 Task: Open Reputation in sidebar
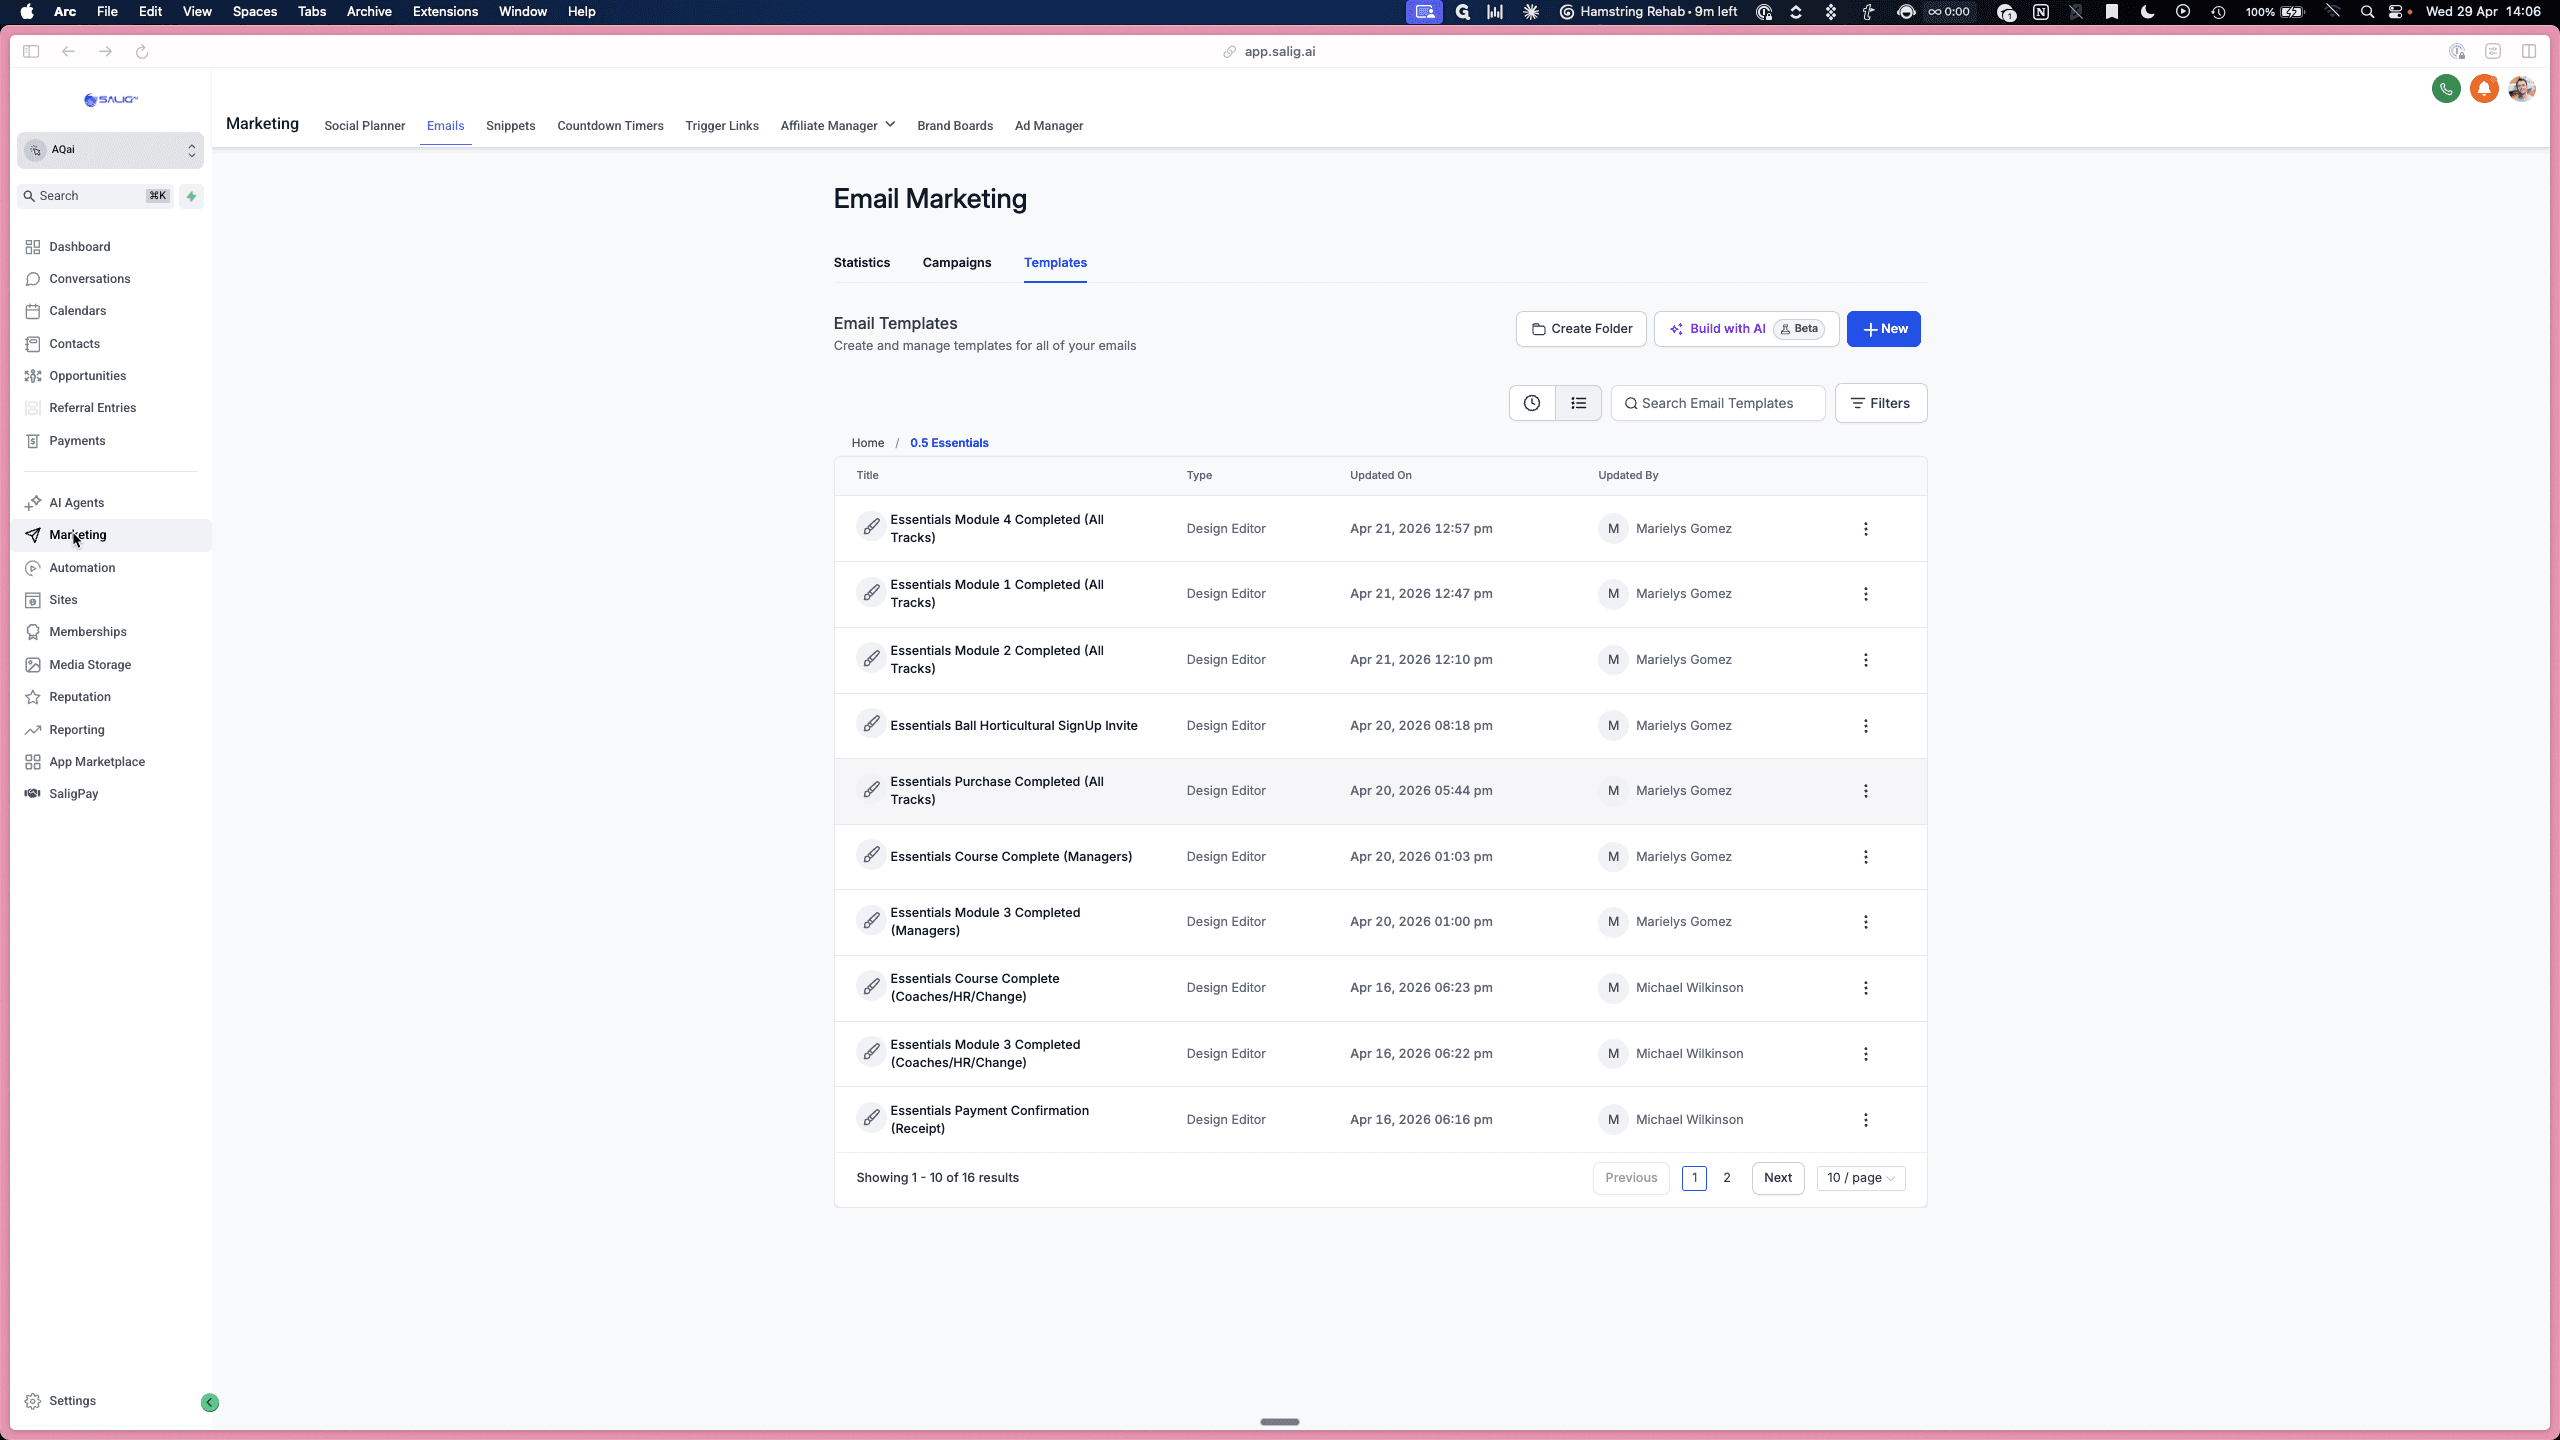point(80,696)
